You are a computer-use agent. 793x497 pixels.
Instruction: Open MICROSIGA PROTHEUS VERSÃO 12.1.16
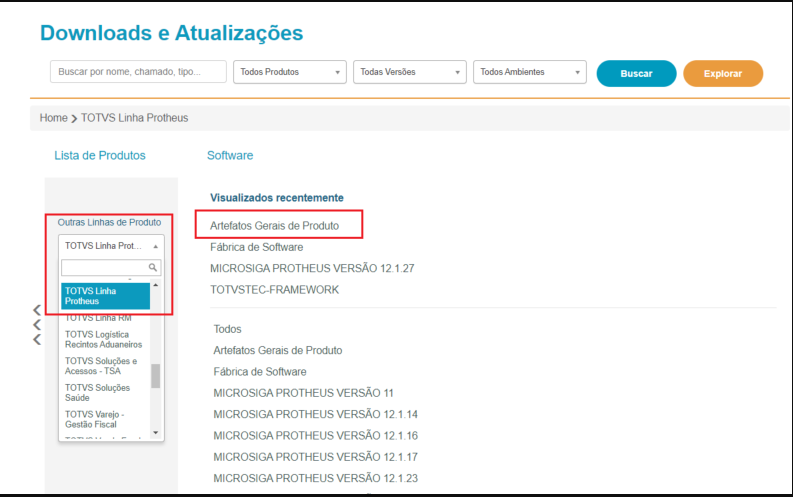coord(316,435)
